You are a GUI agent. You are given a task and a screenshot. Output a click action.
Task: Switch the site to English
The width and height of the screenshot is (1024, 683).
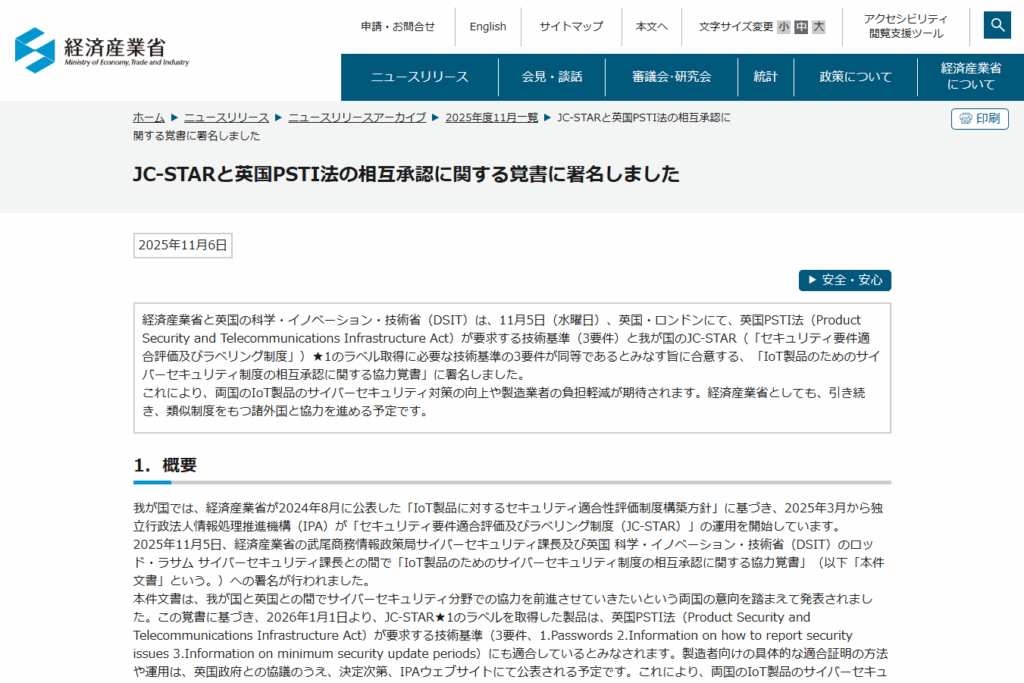point(488,26)
